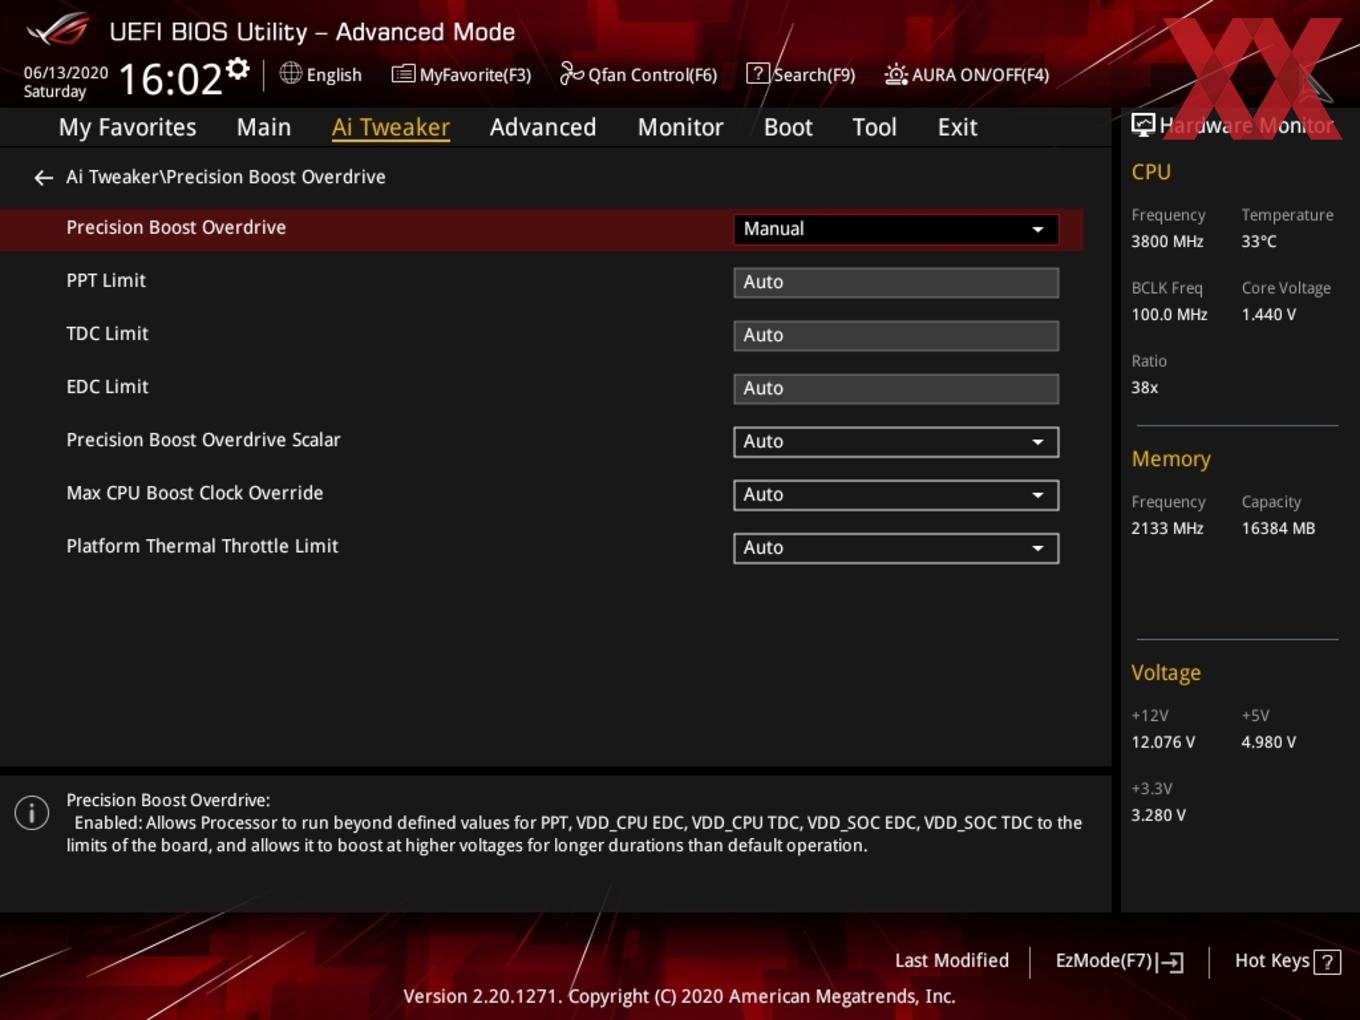Click the CPU temperature 33°C value

pyautogui.click(x=1259, y=242)
